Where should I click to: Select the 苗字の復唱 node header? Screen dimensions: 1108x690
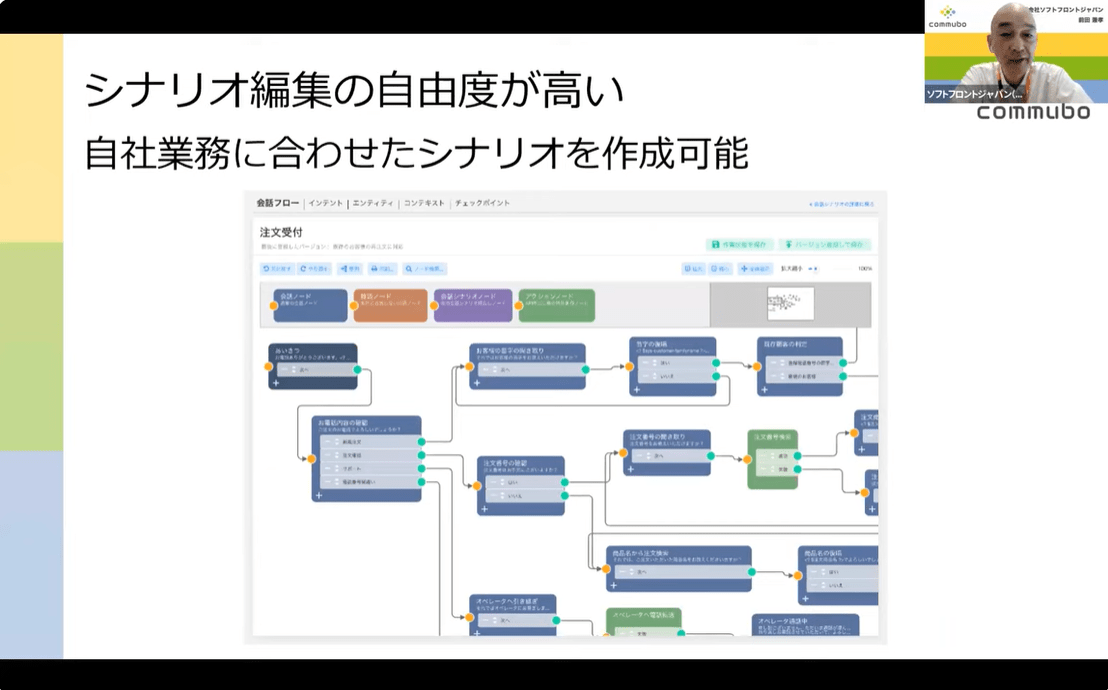tap(672, 346)
